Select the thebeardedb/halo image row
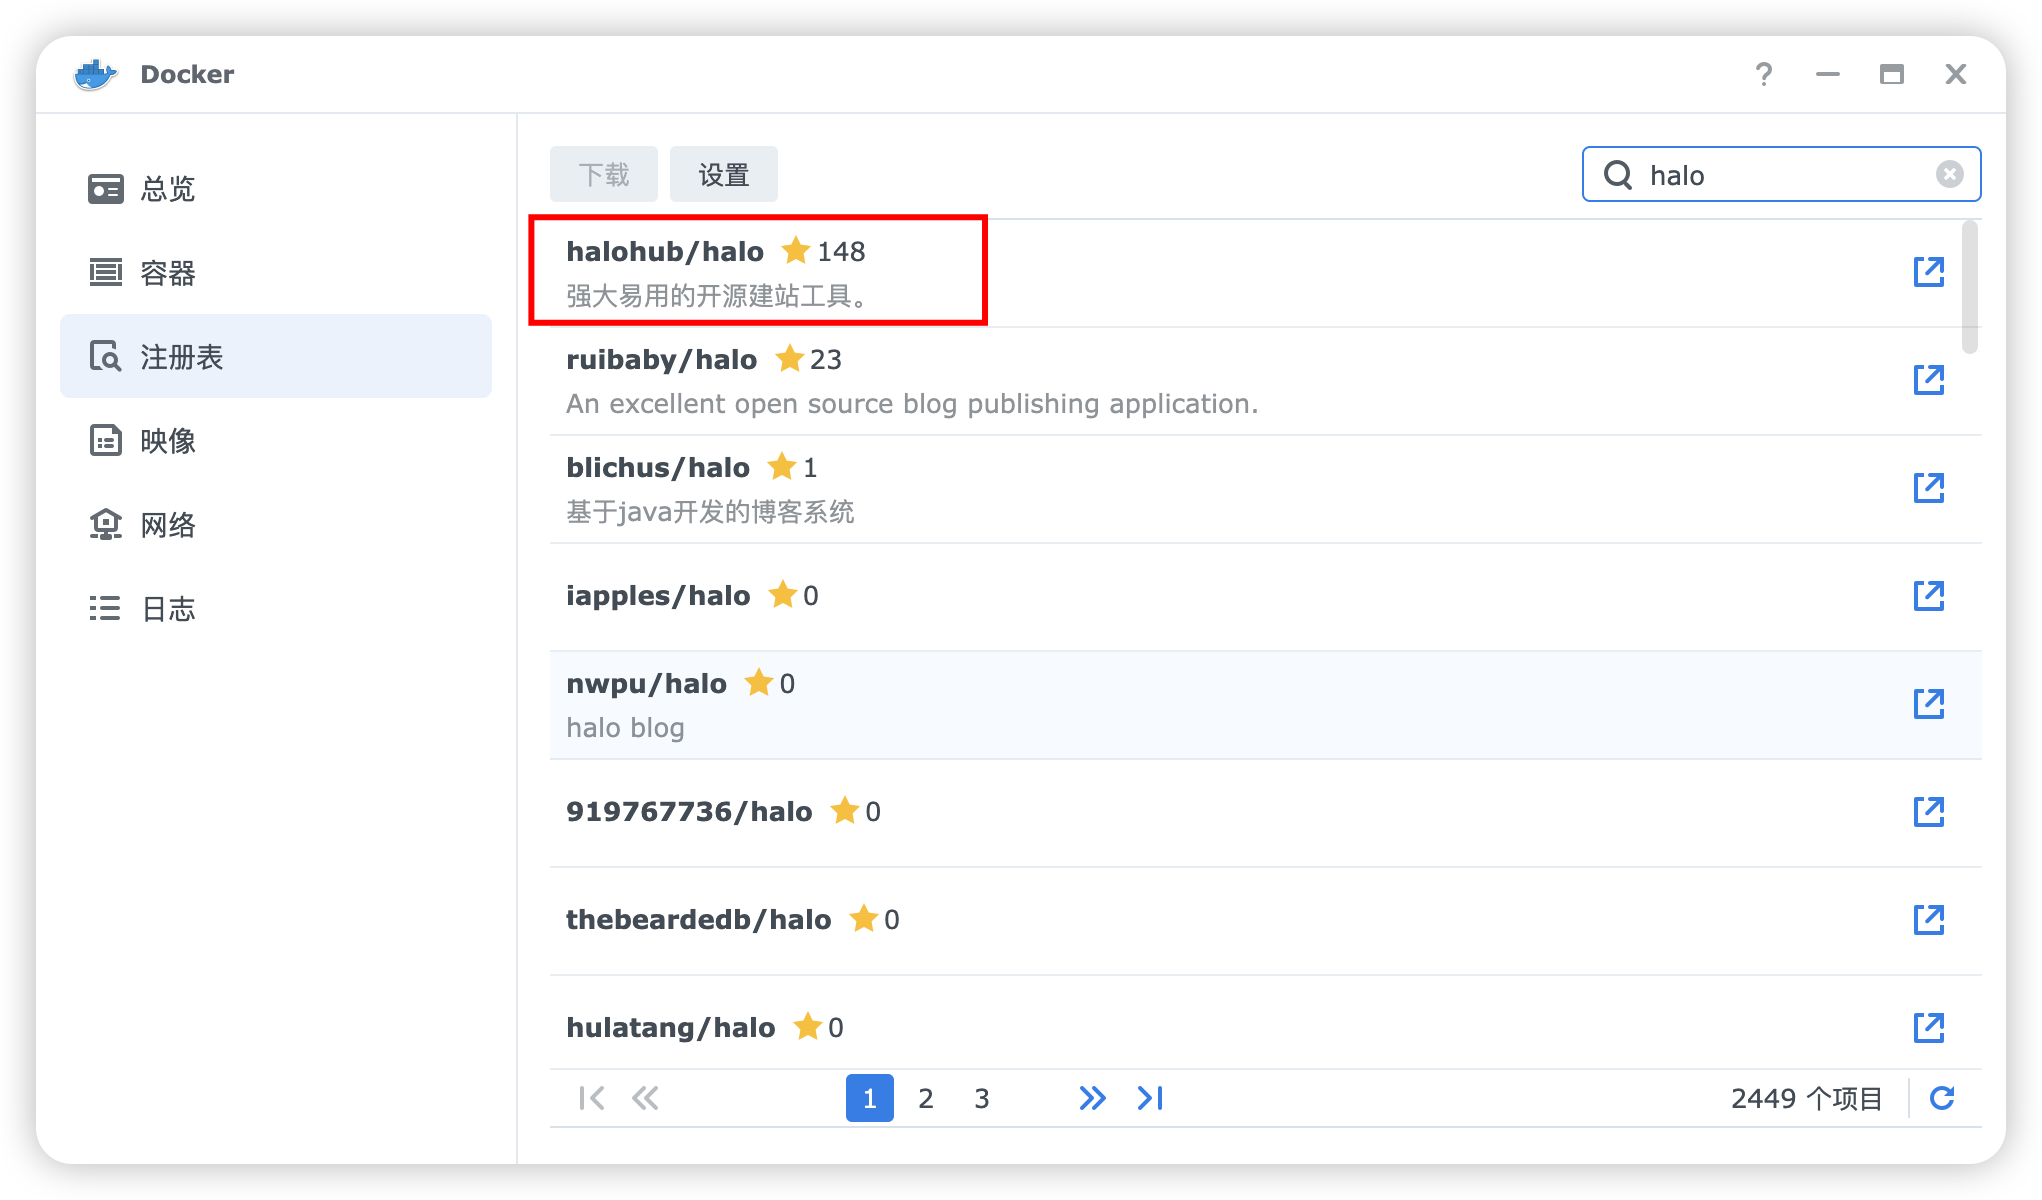This screenshot has height=1200, width=2042. point(1266,921)
